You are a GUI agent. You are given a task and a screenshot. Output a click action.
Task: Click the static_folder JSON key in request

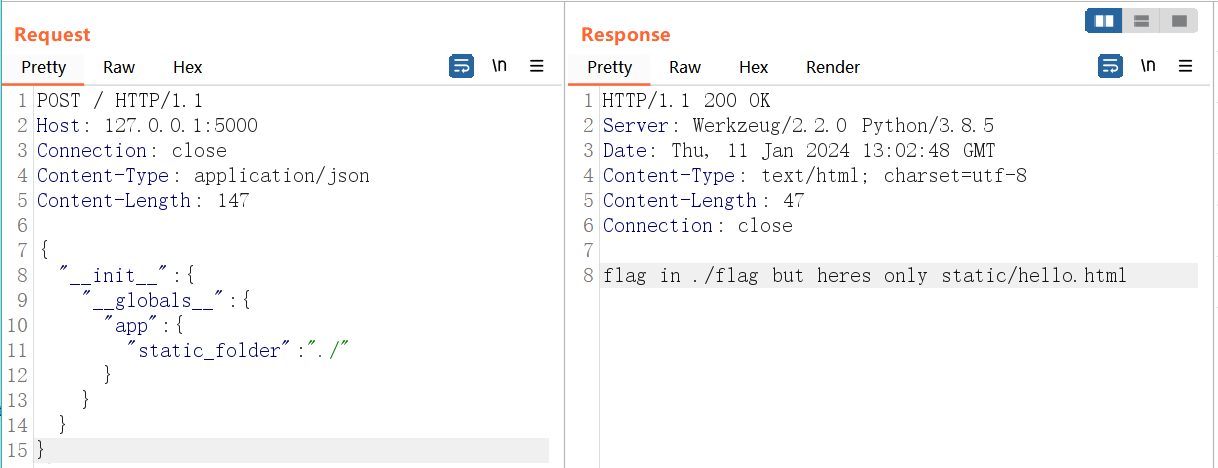pos(210,350)
